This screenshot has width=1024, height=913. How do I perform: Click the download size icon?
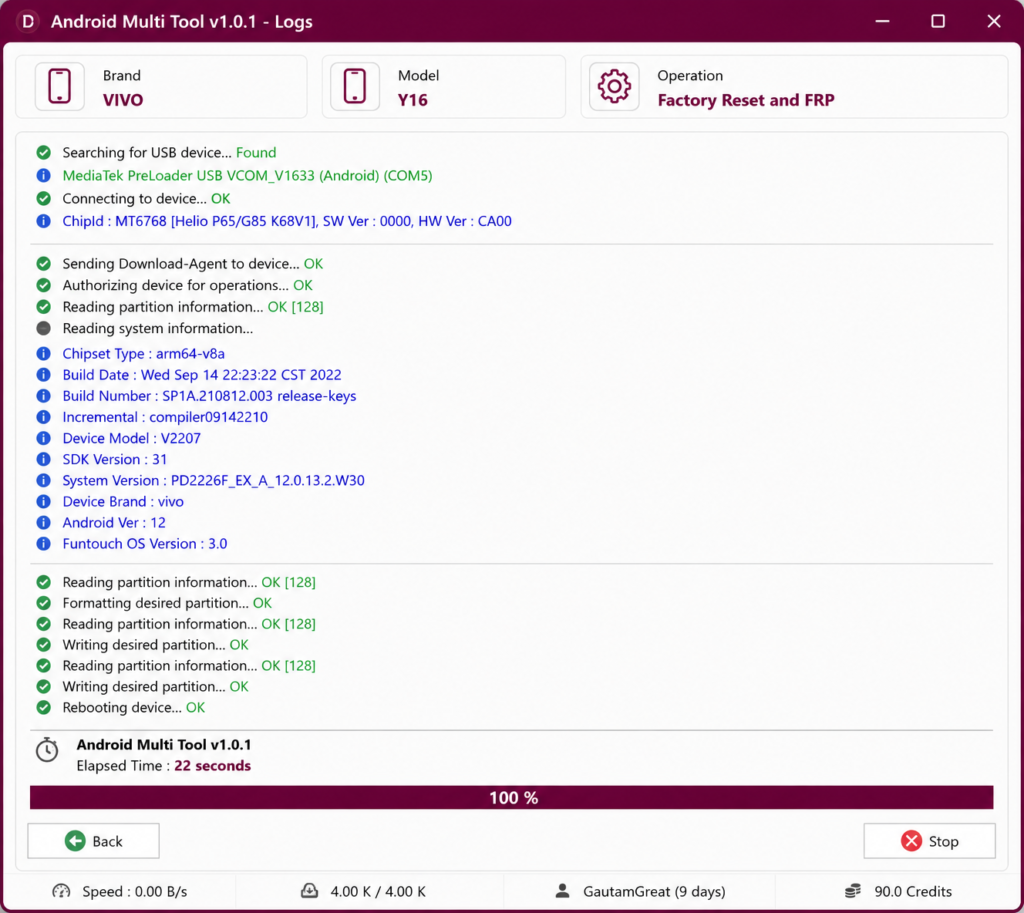[309, 891]
